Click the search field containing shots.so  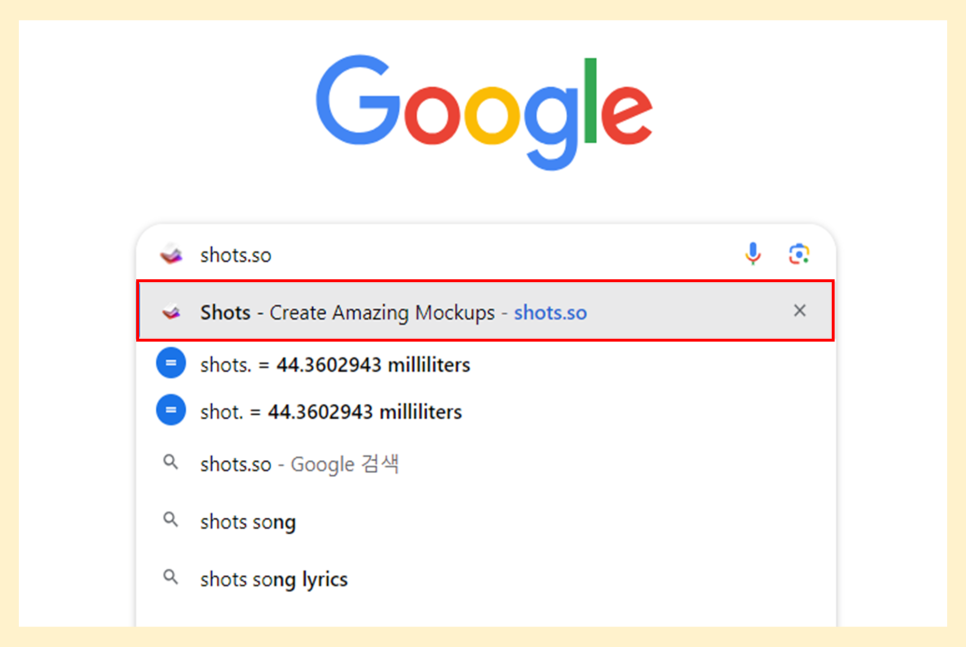(x=450, y=255)
